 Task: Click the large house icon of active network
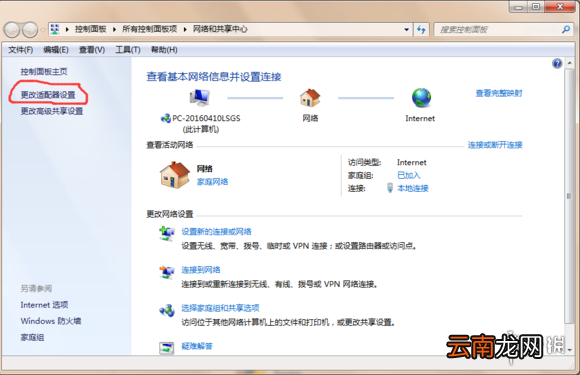click(175, 175)
